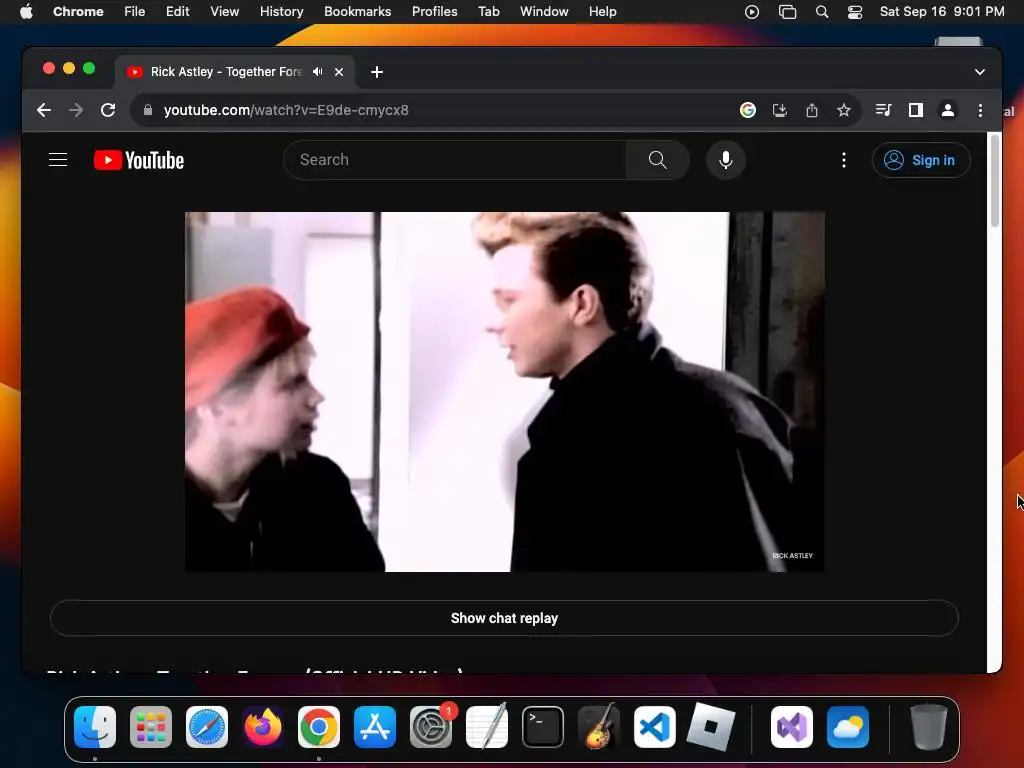Start voice search with microphone icon

tap(726, 160)
